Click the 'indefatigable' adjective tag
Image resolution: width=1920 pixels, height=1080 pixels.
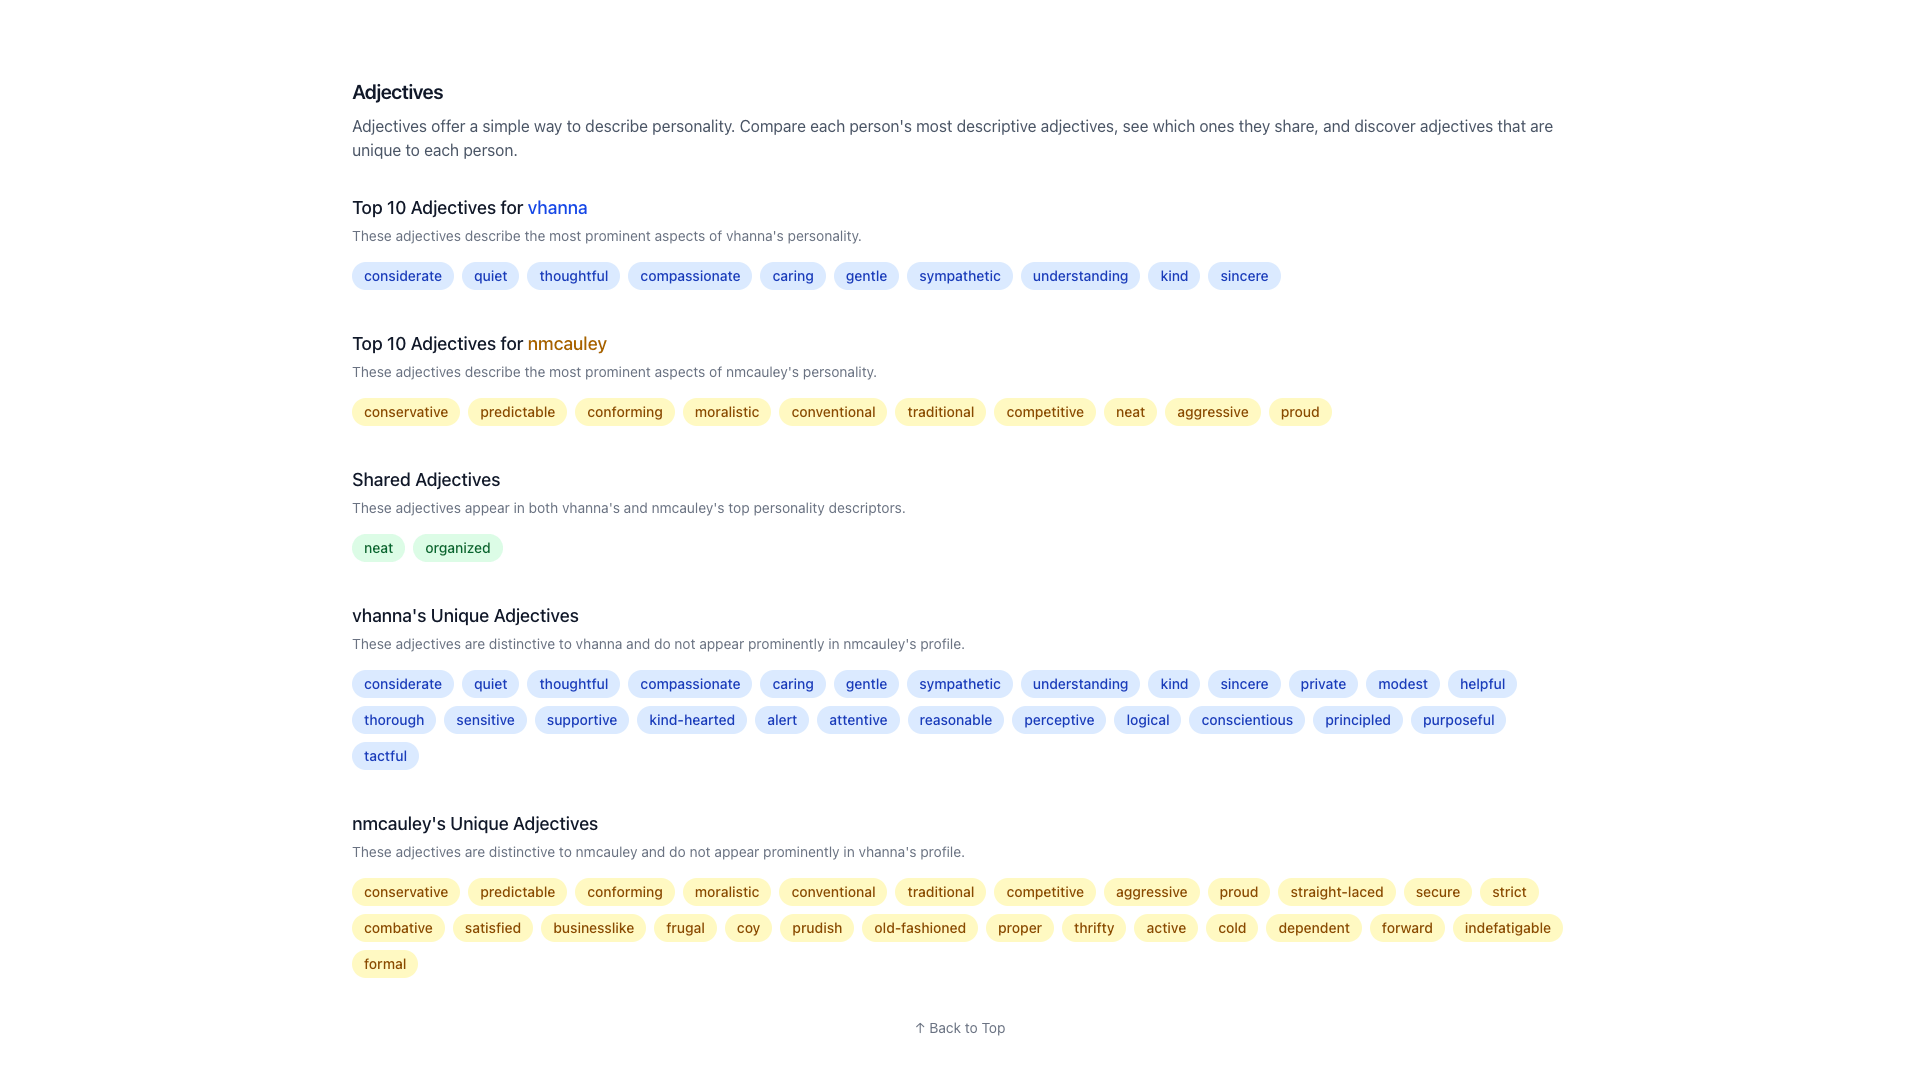pos(1507,928)
